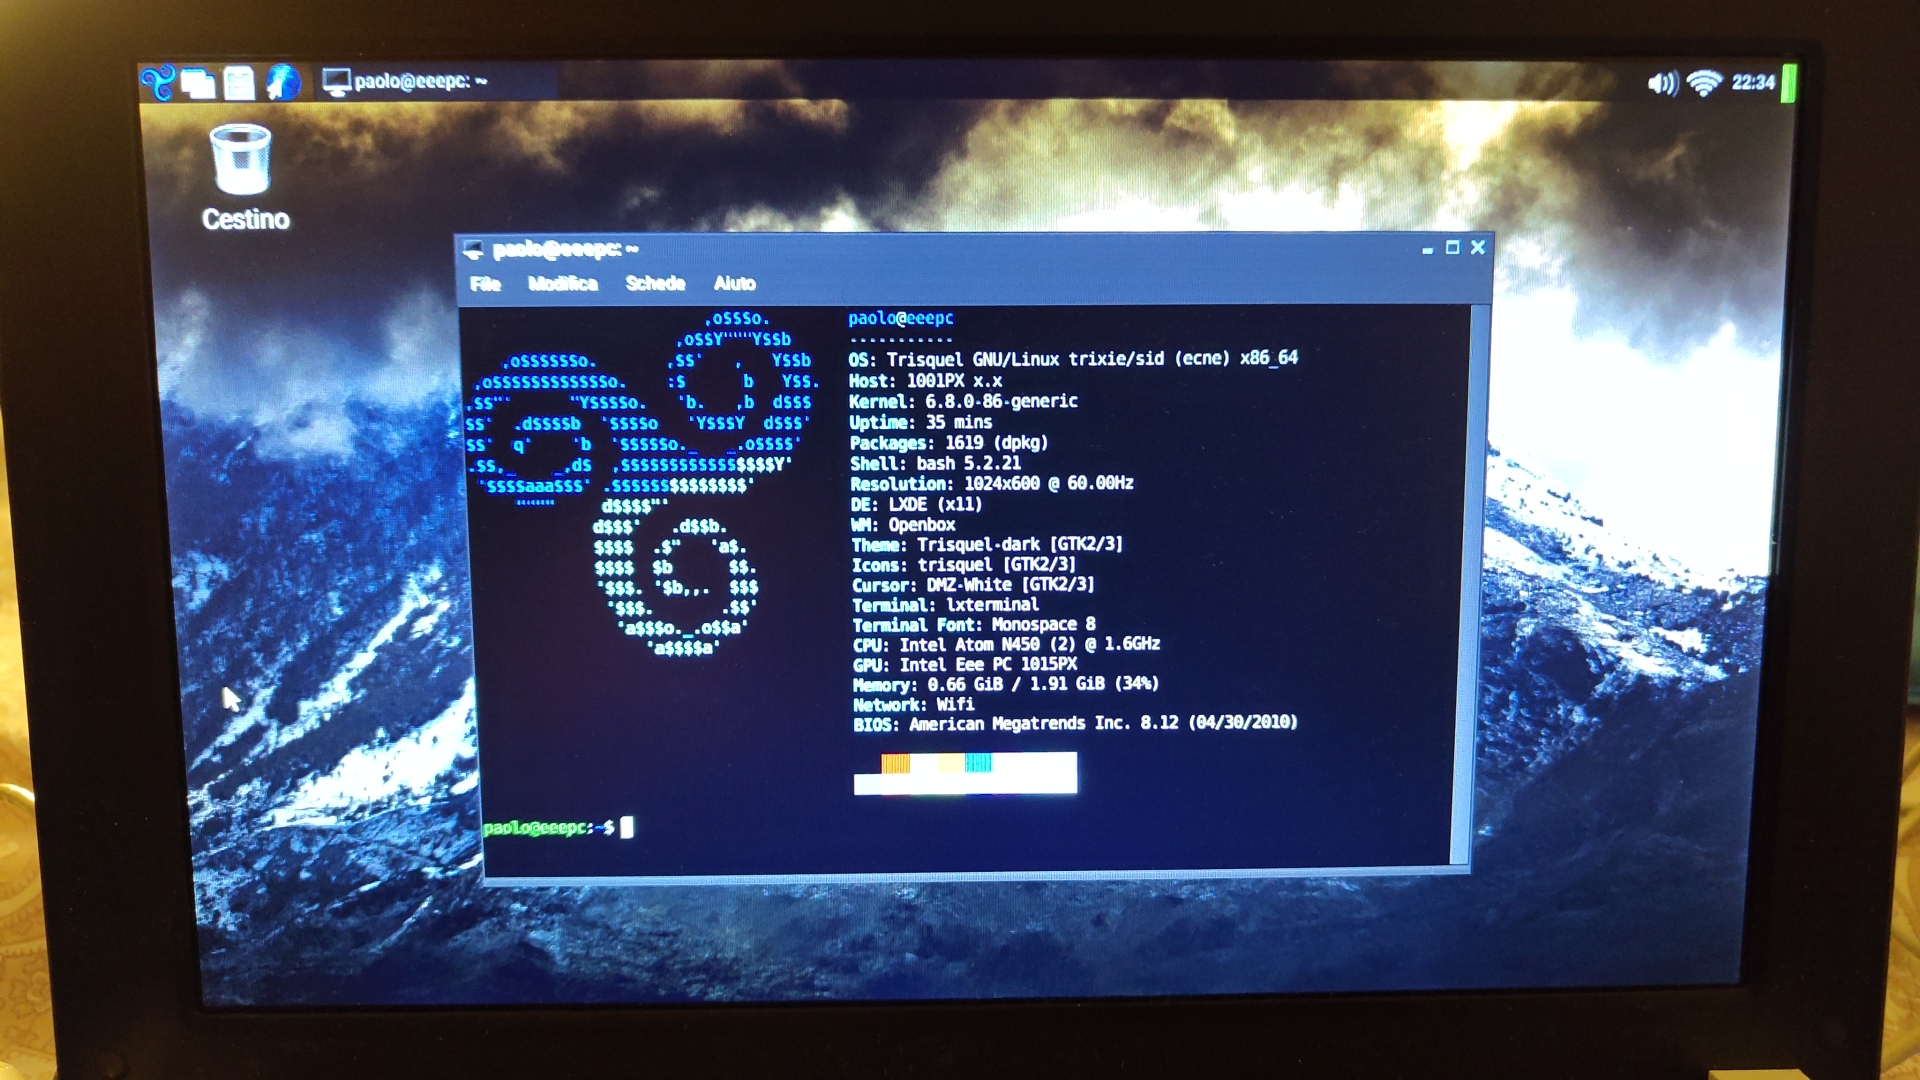The width and height of the screenshot is (1920, 1080).
Task: Launch the web browser globe icon
Action: 283,82
